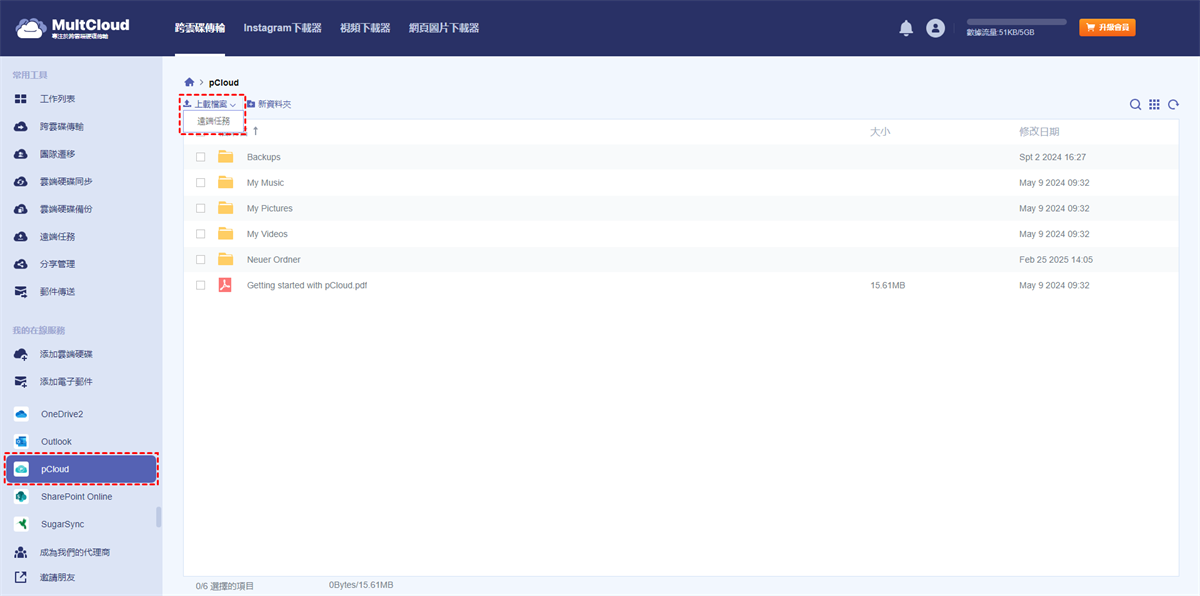Open 郵件傳送 email migration in sidebar
The image size is (1200, 596).
tap(57, 292)
